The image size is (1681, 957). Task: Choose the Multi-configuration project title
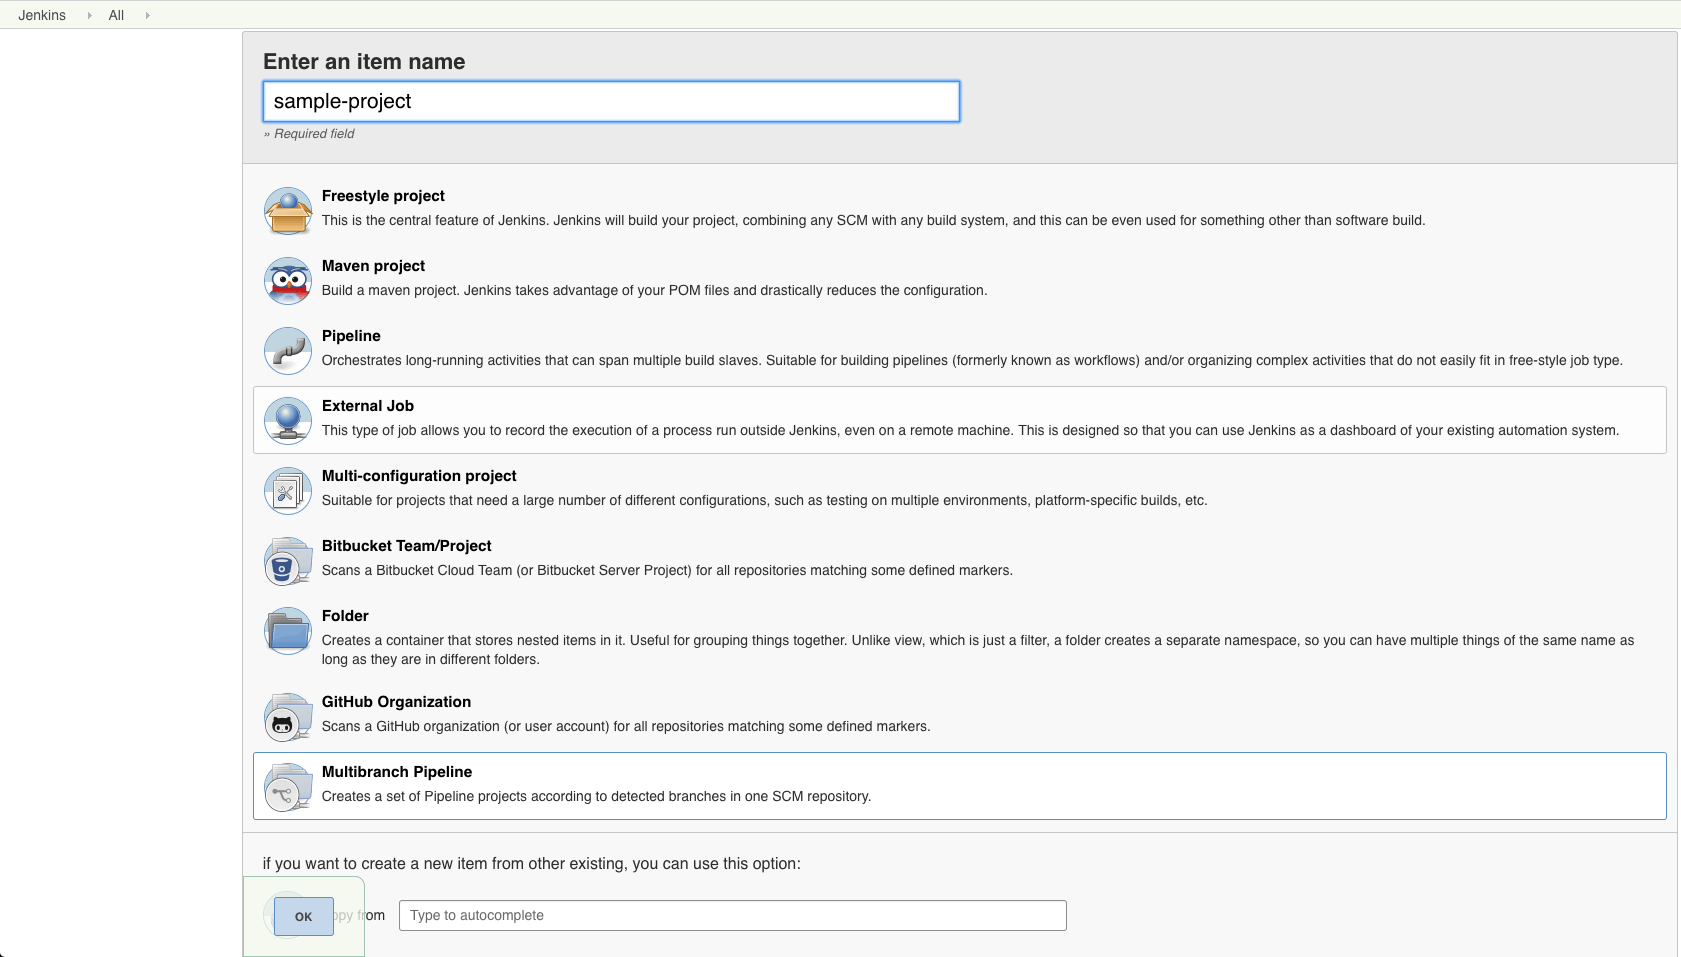[419, 476]
